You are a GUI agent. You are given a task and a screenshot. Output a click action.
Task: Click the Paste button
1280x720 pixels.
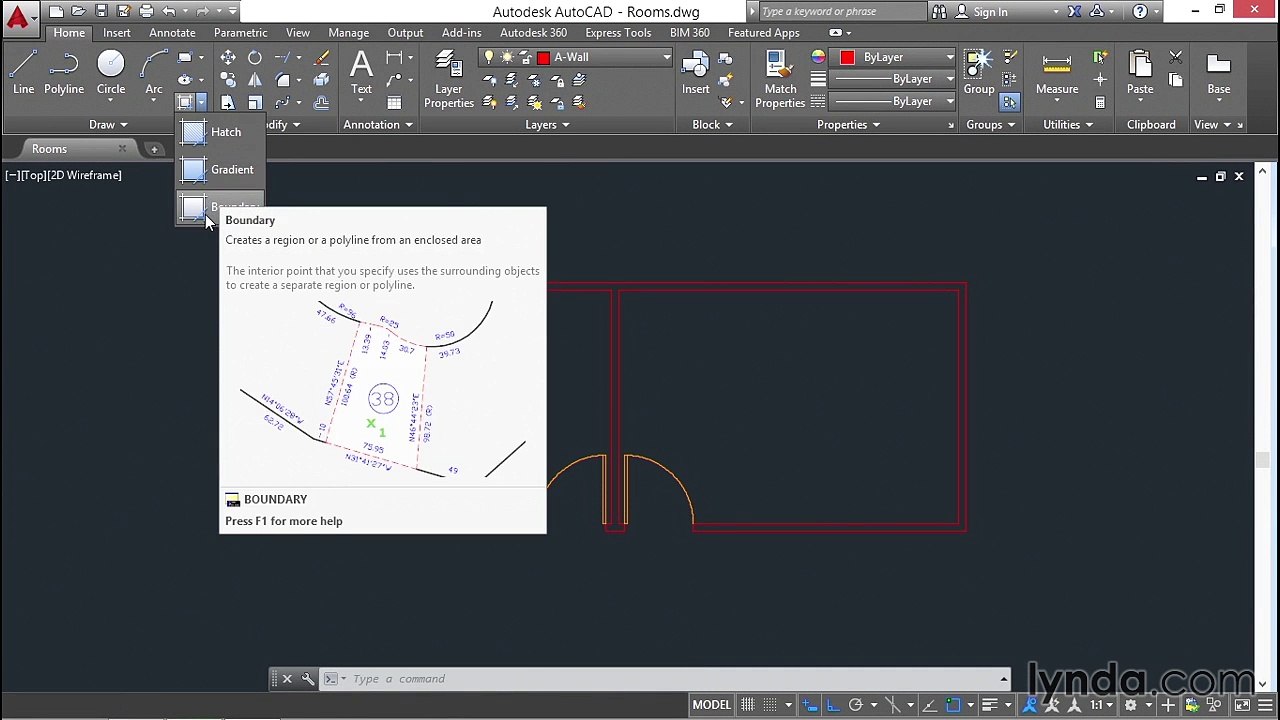click(x=1140, y=74)
